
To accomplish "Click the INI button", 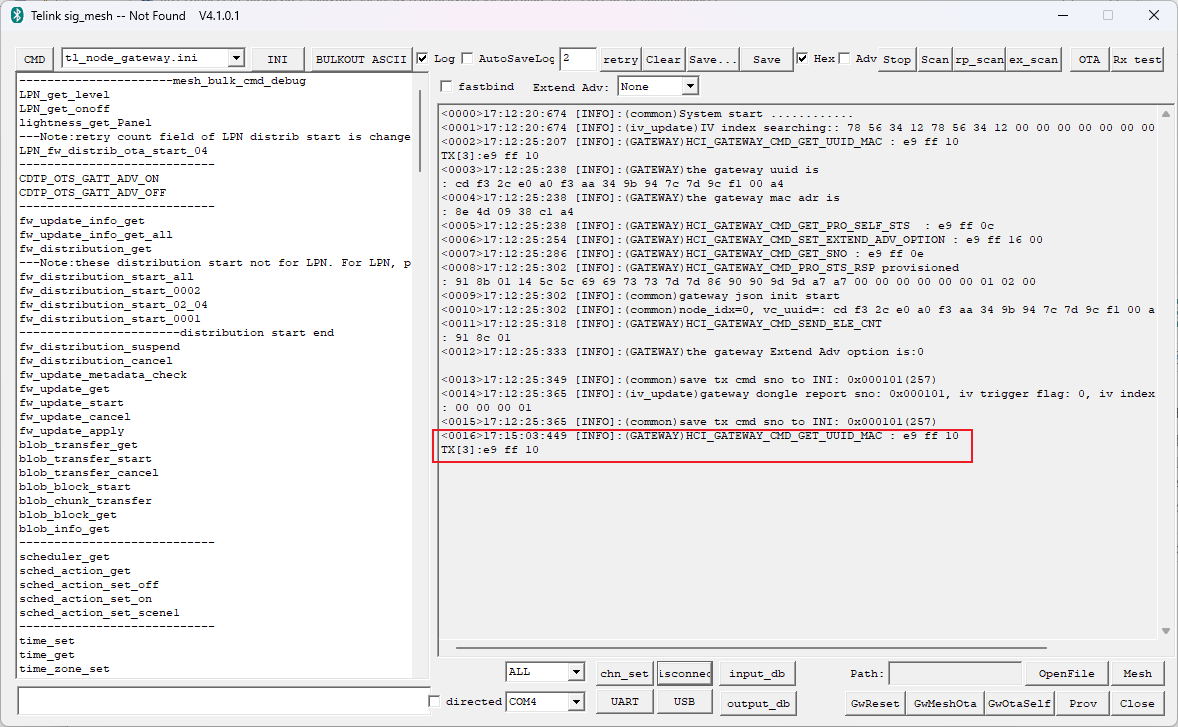I will [277, 59].
